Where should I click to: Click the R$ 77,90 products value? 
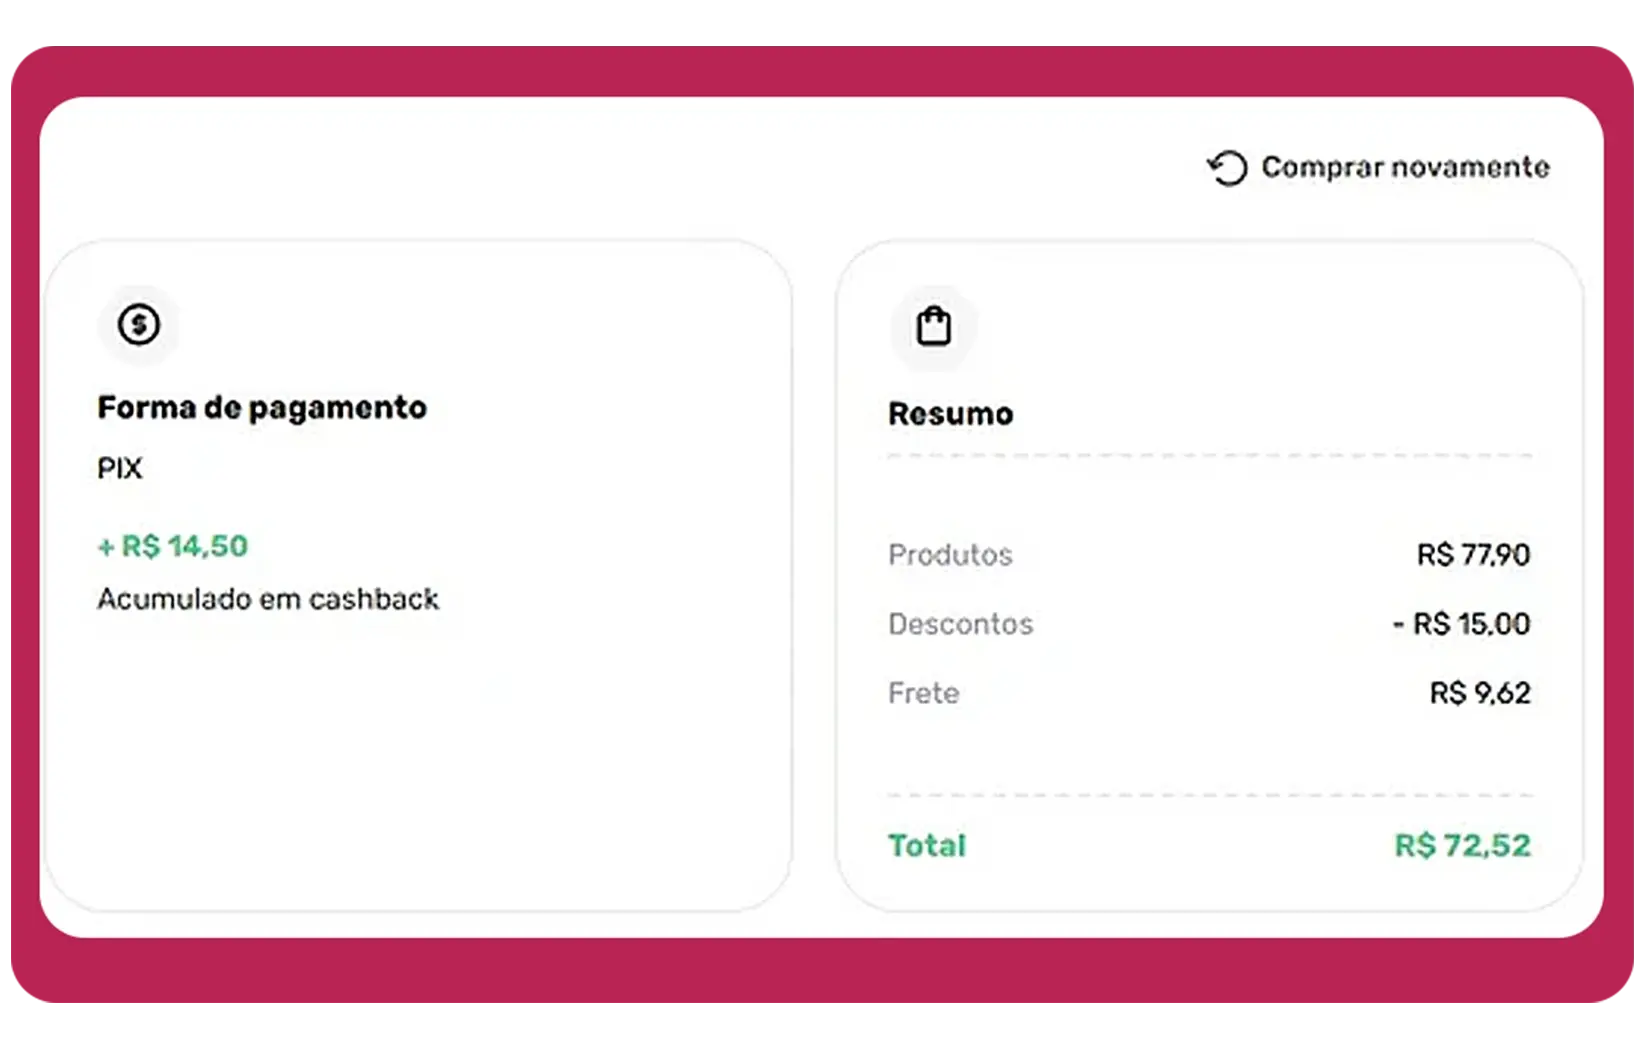(1473, 555)
